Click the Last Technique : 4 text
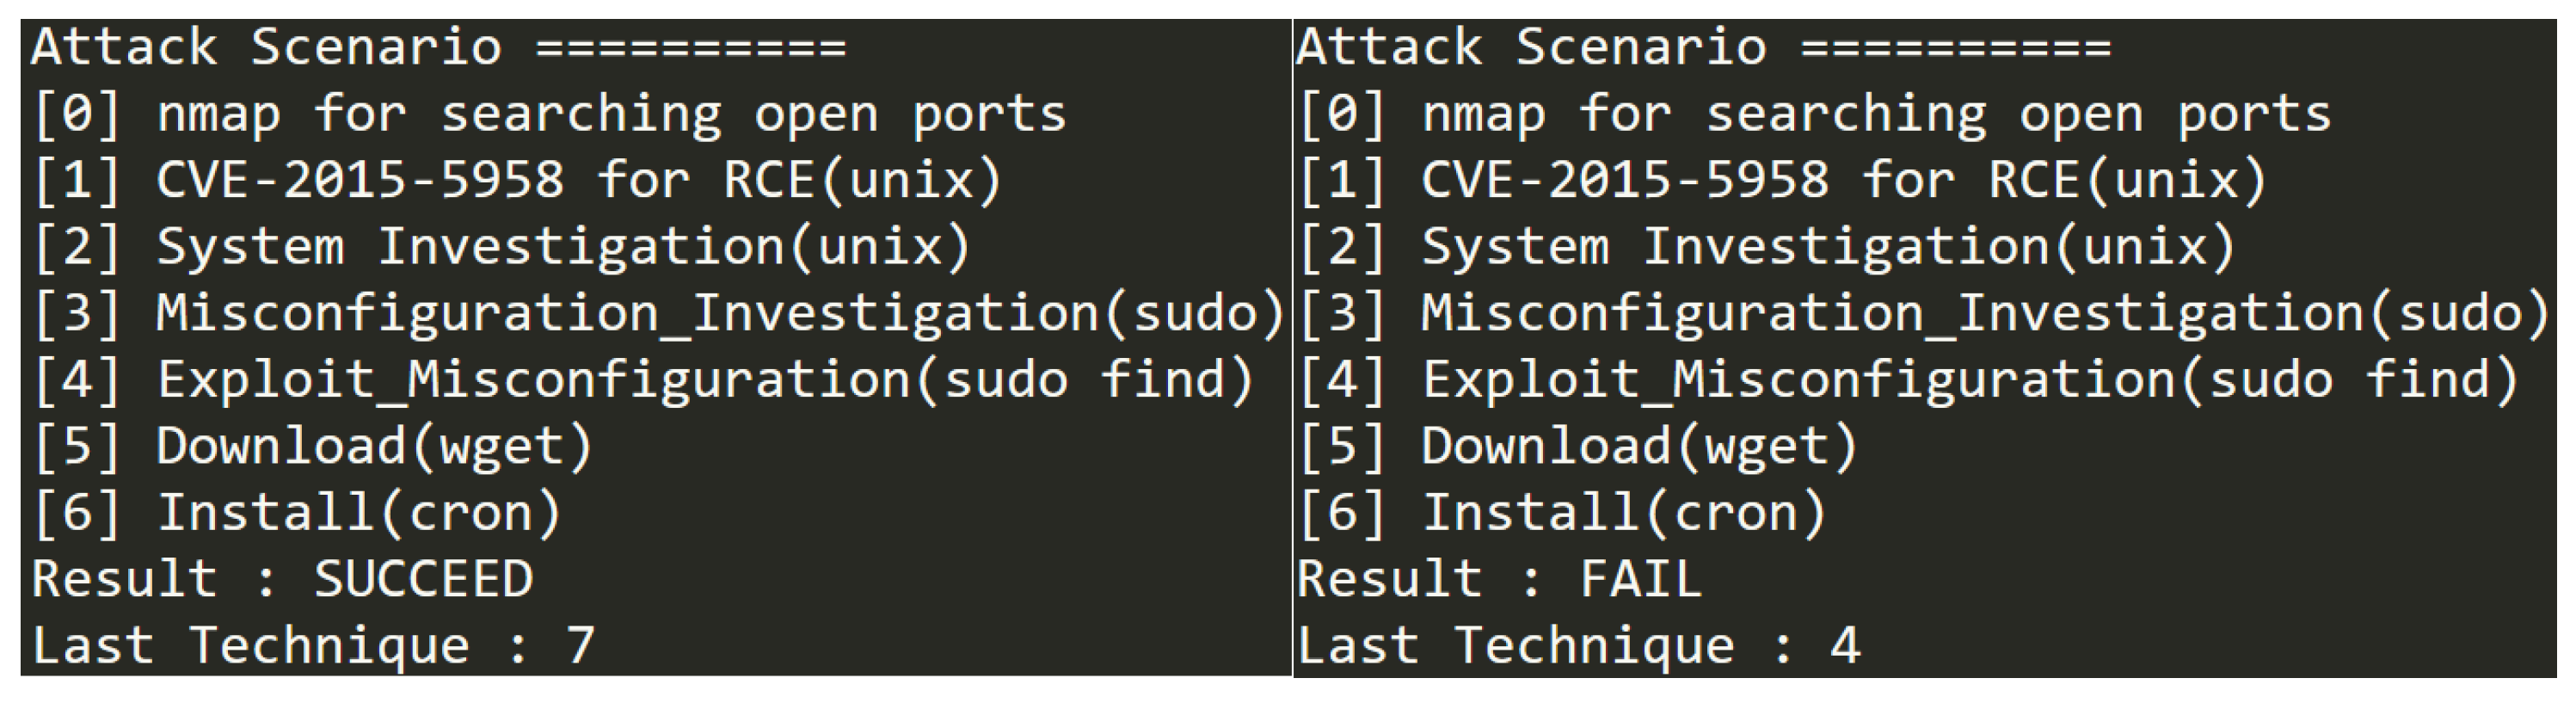The height and width of the screenshot is (709, 2576). (x=1579, y=646)
